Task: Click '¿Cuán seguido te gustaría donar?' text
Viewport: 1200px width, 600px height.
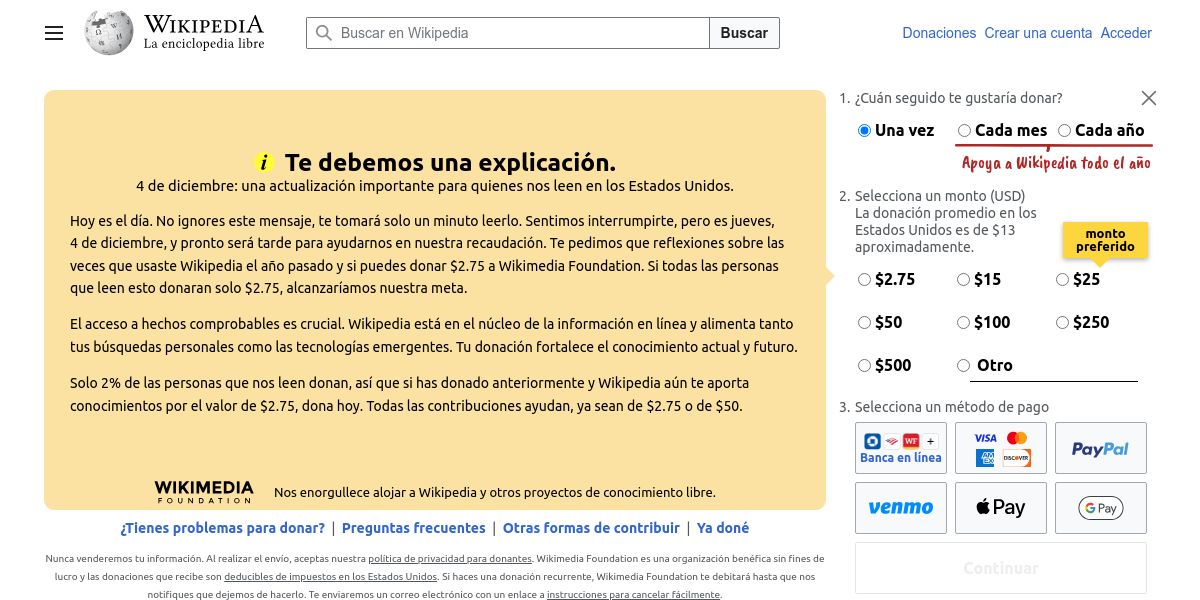Action: (x=958, y=98)
